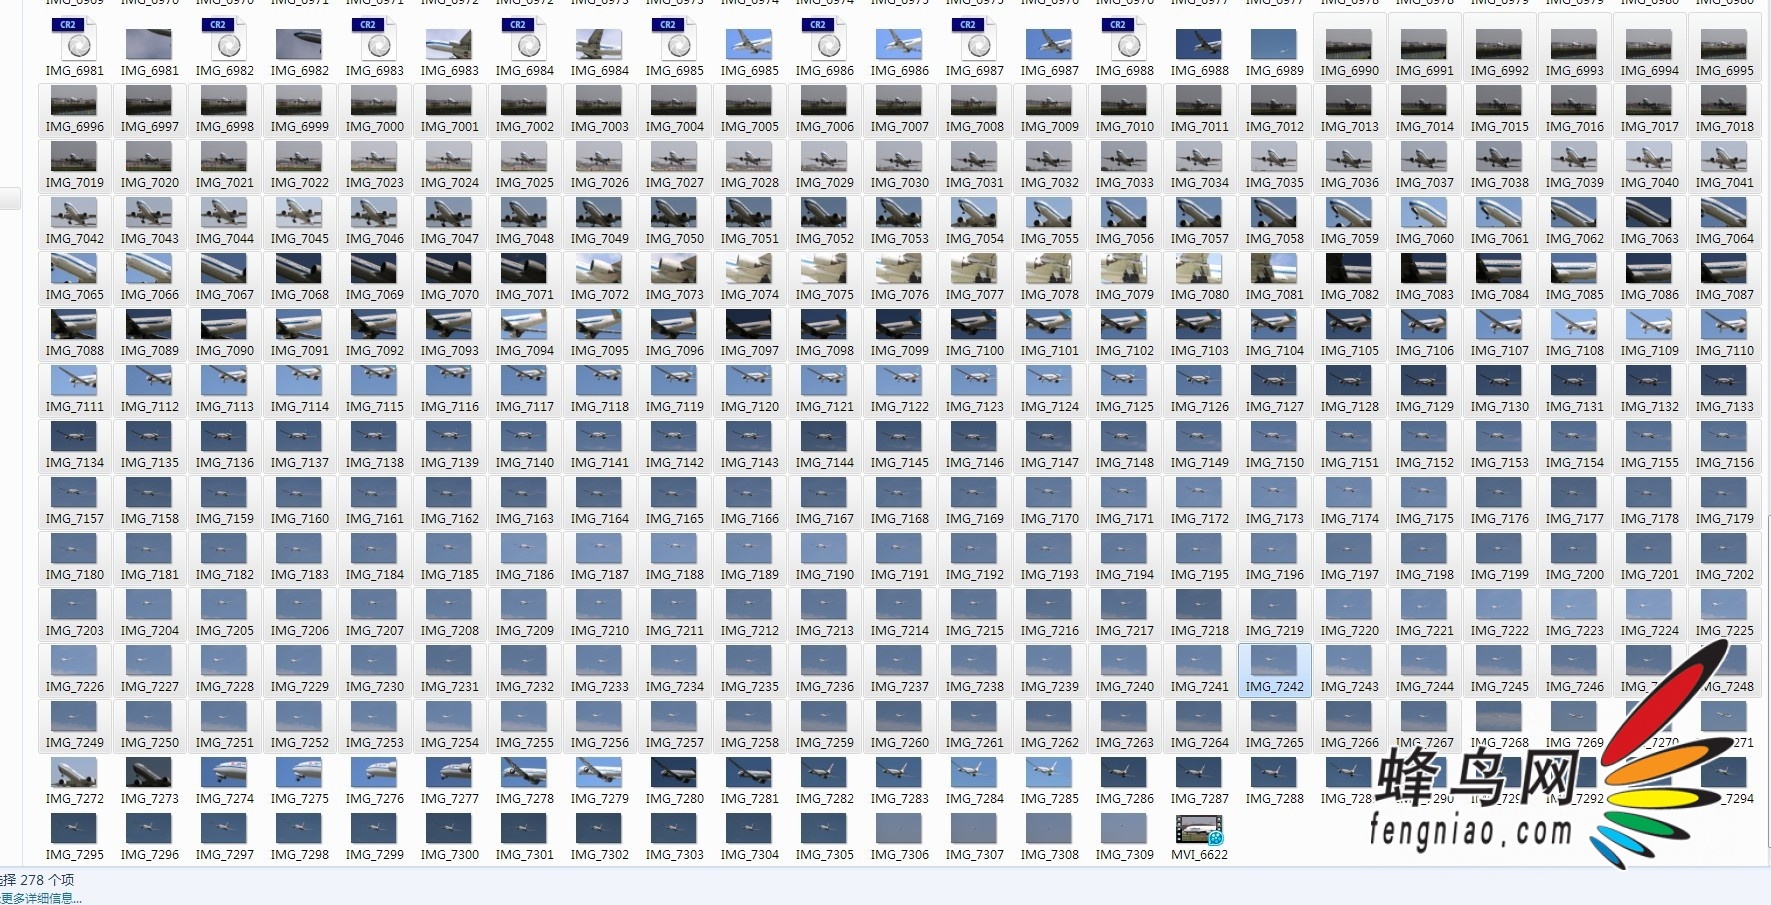This screenshot has height=905, width=1771.
Task: Select the IMG_7168 thumbnail
Action: coord(899,492)
